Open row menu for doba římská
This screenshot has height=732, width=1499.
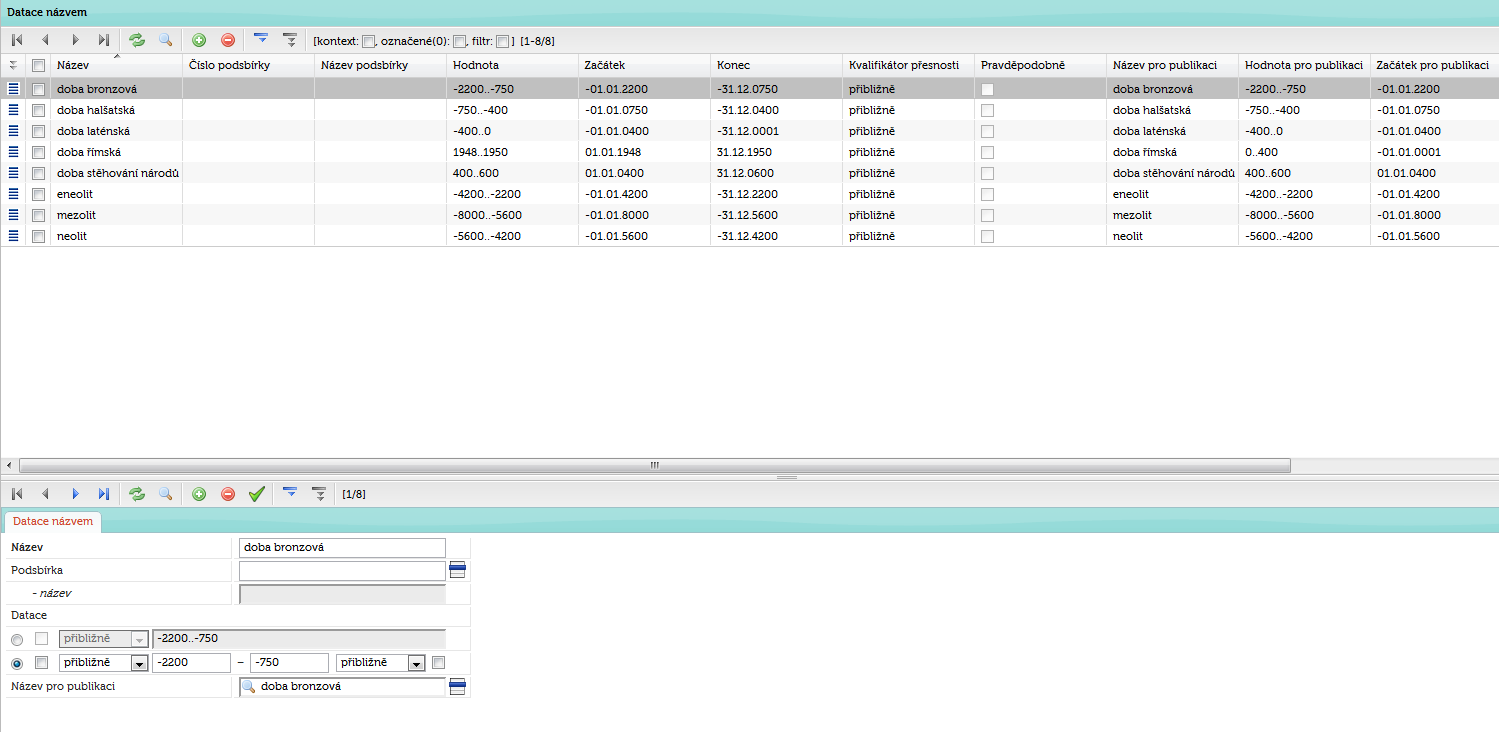tap(14, 152)
